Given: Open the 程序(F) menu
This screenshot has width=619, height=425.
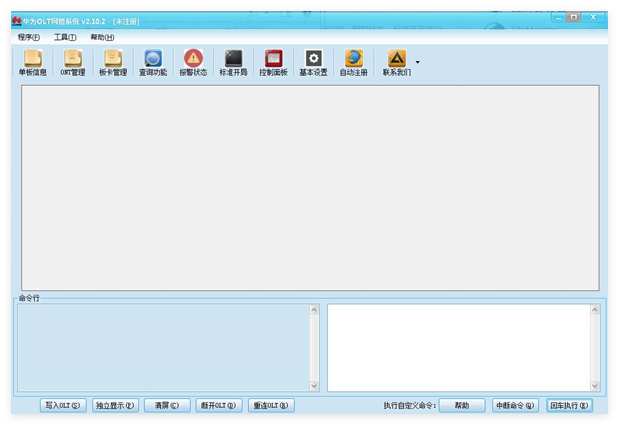Looking at the screenshot, I should (29, 37).
